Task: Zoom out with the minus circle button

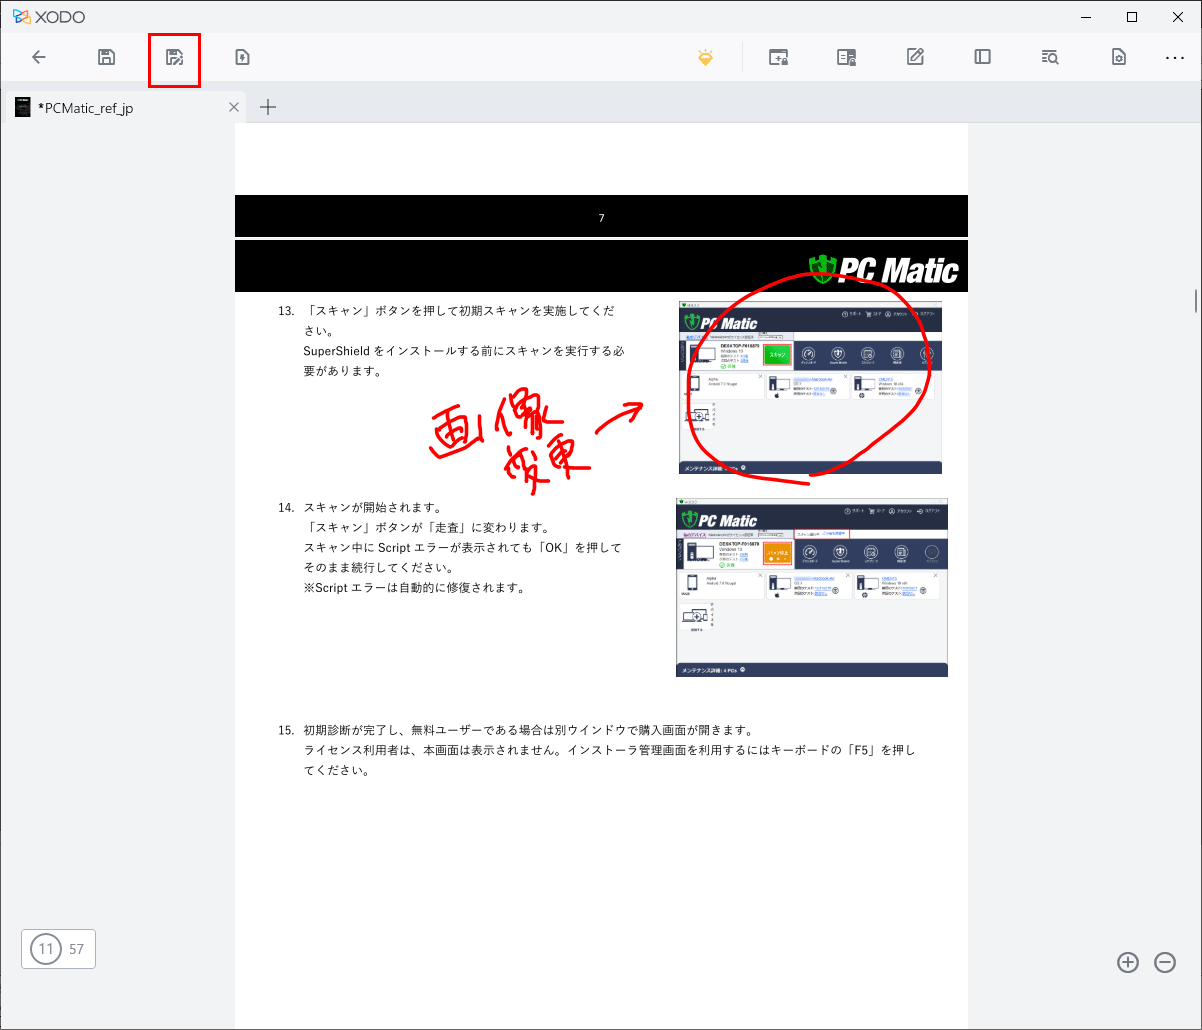Action: (1165, 962)
